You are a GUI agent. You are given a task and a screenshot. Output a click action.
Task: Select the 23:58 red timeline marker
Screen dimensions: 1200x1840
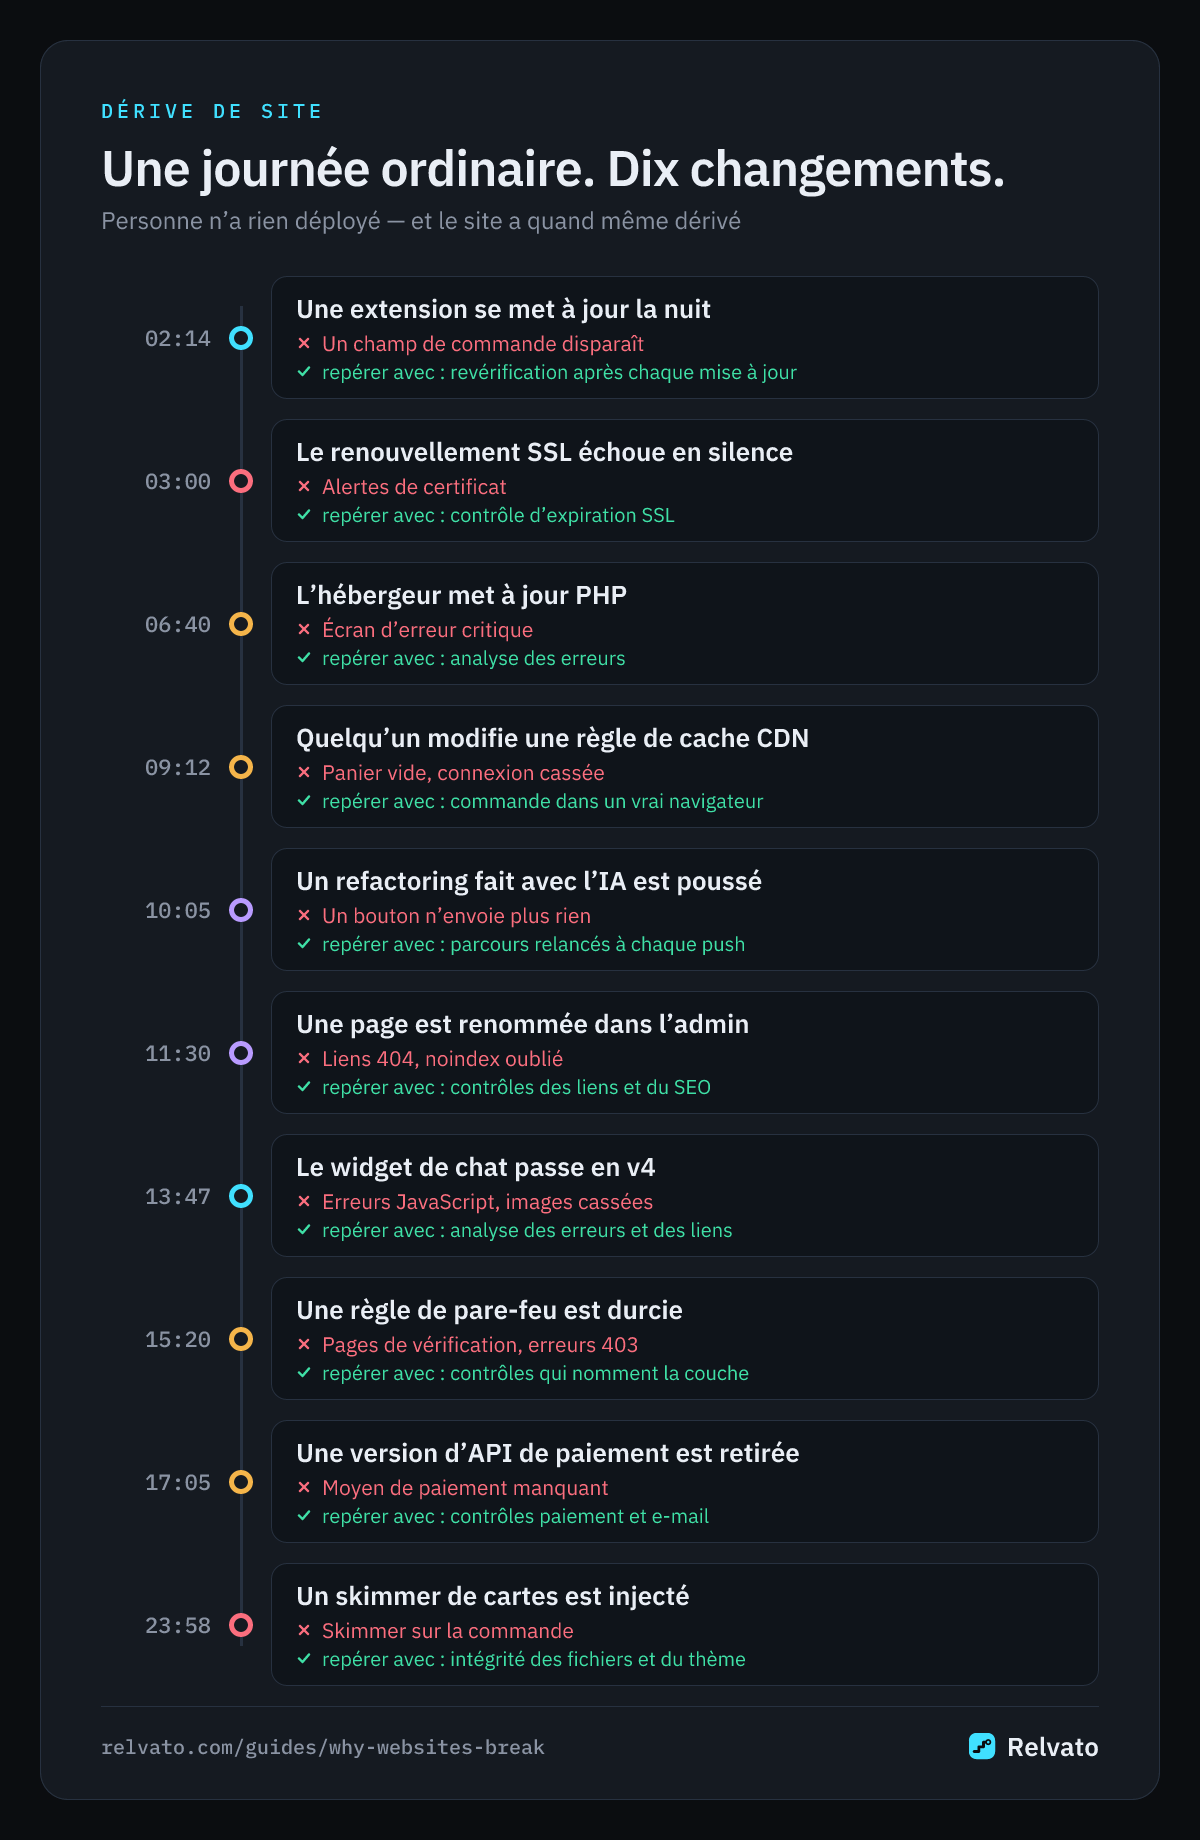click(x=241, y=1625)
